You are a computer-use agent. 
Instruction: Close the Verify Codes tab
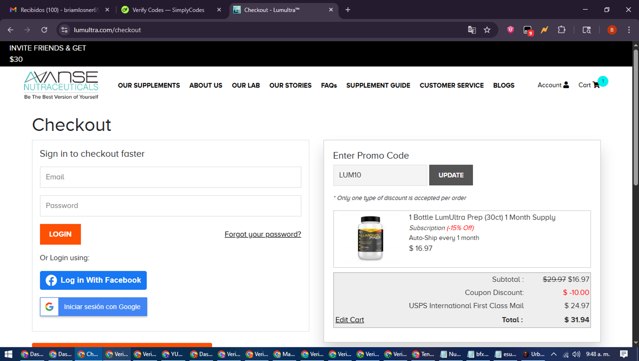pos(219,10)
